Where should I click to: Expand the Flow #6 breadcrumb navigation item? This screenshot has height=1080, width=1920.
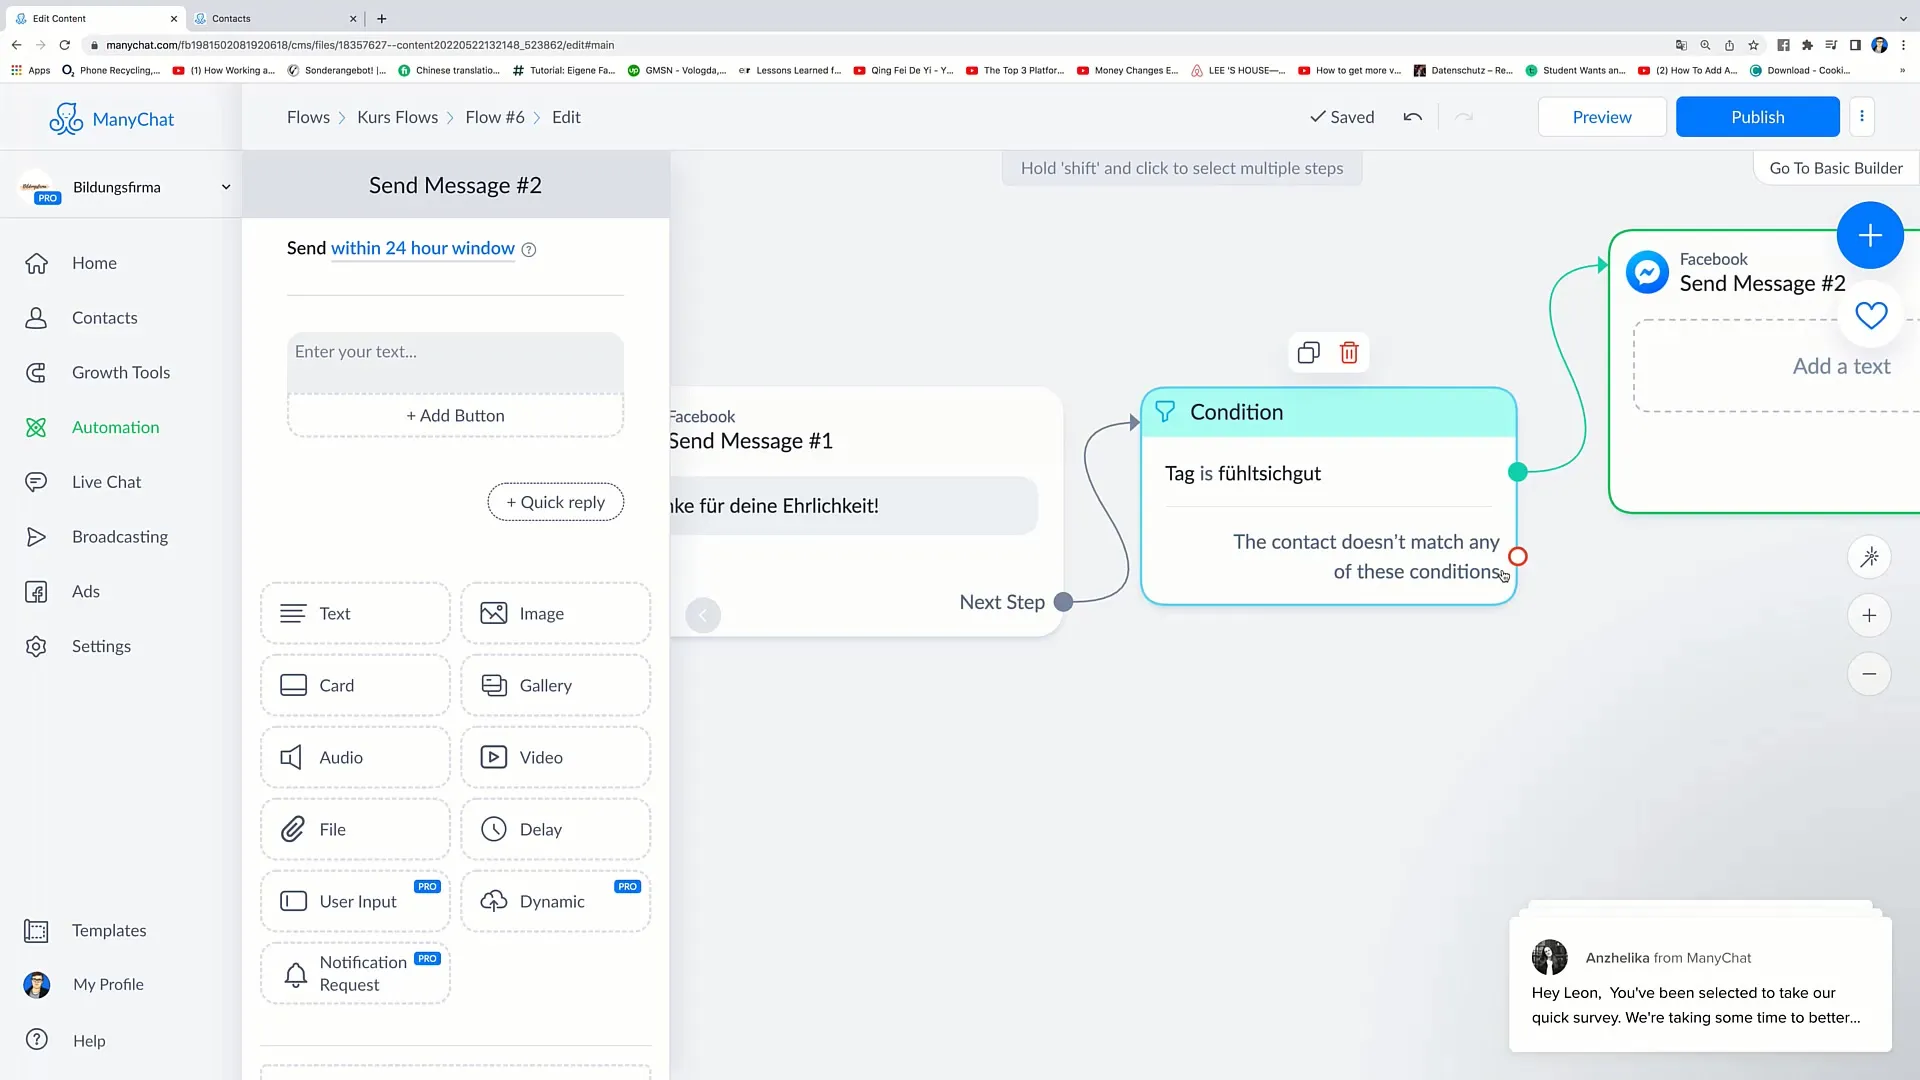[496, 117]
